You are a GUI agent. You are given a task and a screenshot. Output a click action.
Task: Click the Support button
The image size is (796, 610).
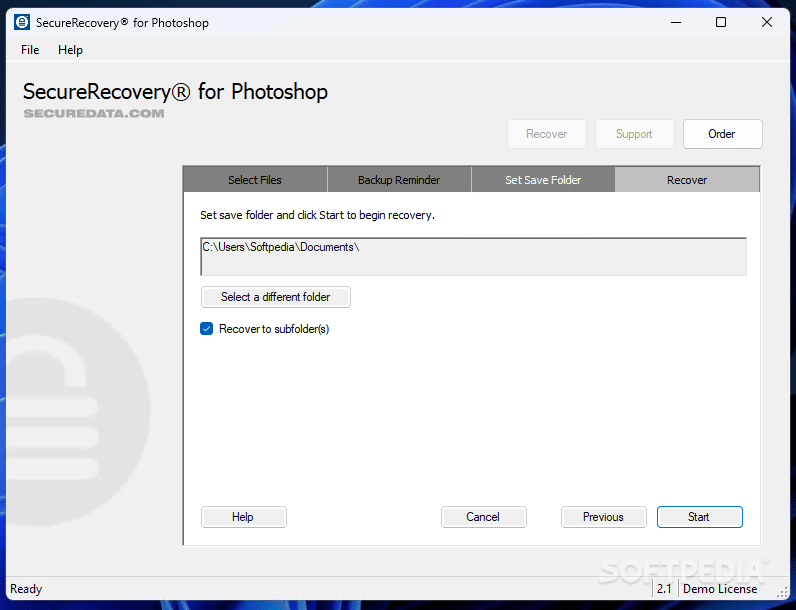pyautogui.click(x=635, y=134)
